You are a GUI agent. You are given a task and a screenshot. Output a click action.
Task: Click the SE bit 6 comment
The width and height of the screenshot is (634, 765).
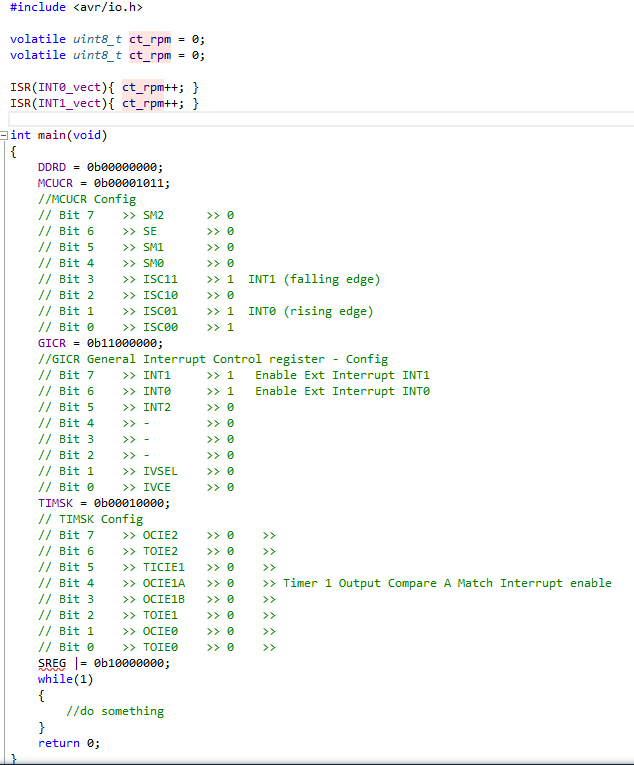136,231
